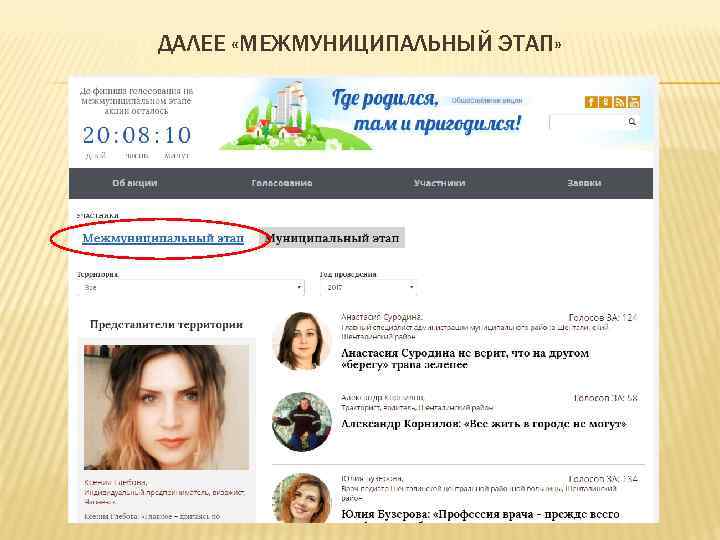
Task: Open Anastasia Surodina's article headline
Action: point(465,359)
